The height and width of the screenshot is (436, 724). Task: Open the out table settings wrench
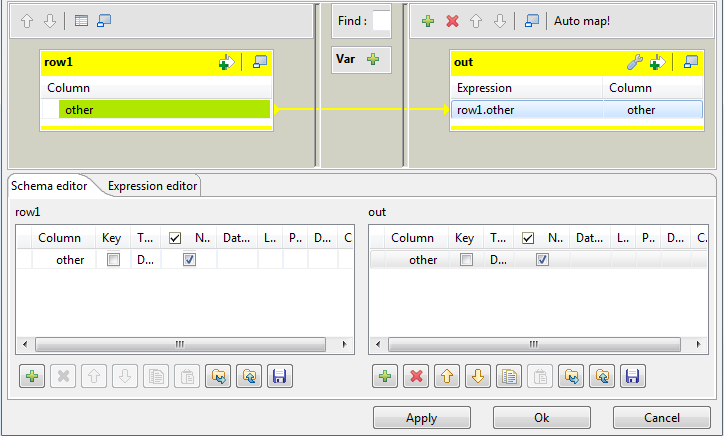(x=635, y=62)
